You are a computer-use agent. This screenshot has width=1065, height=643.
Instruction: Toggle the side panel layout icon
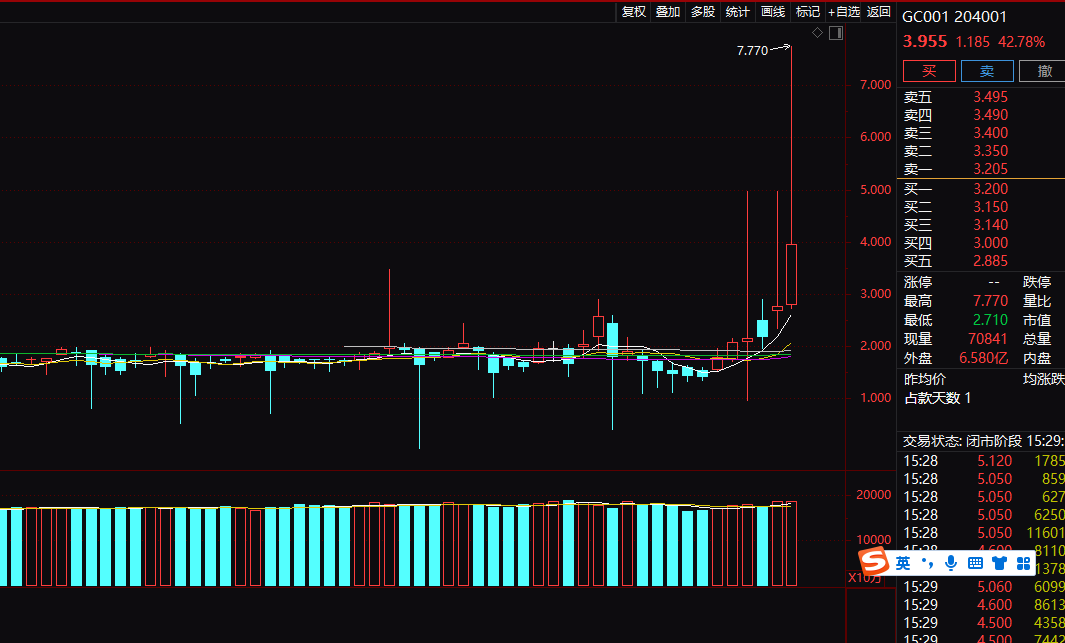836,33
